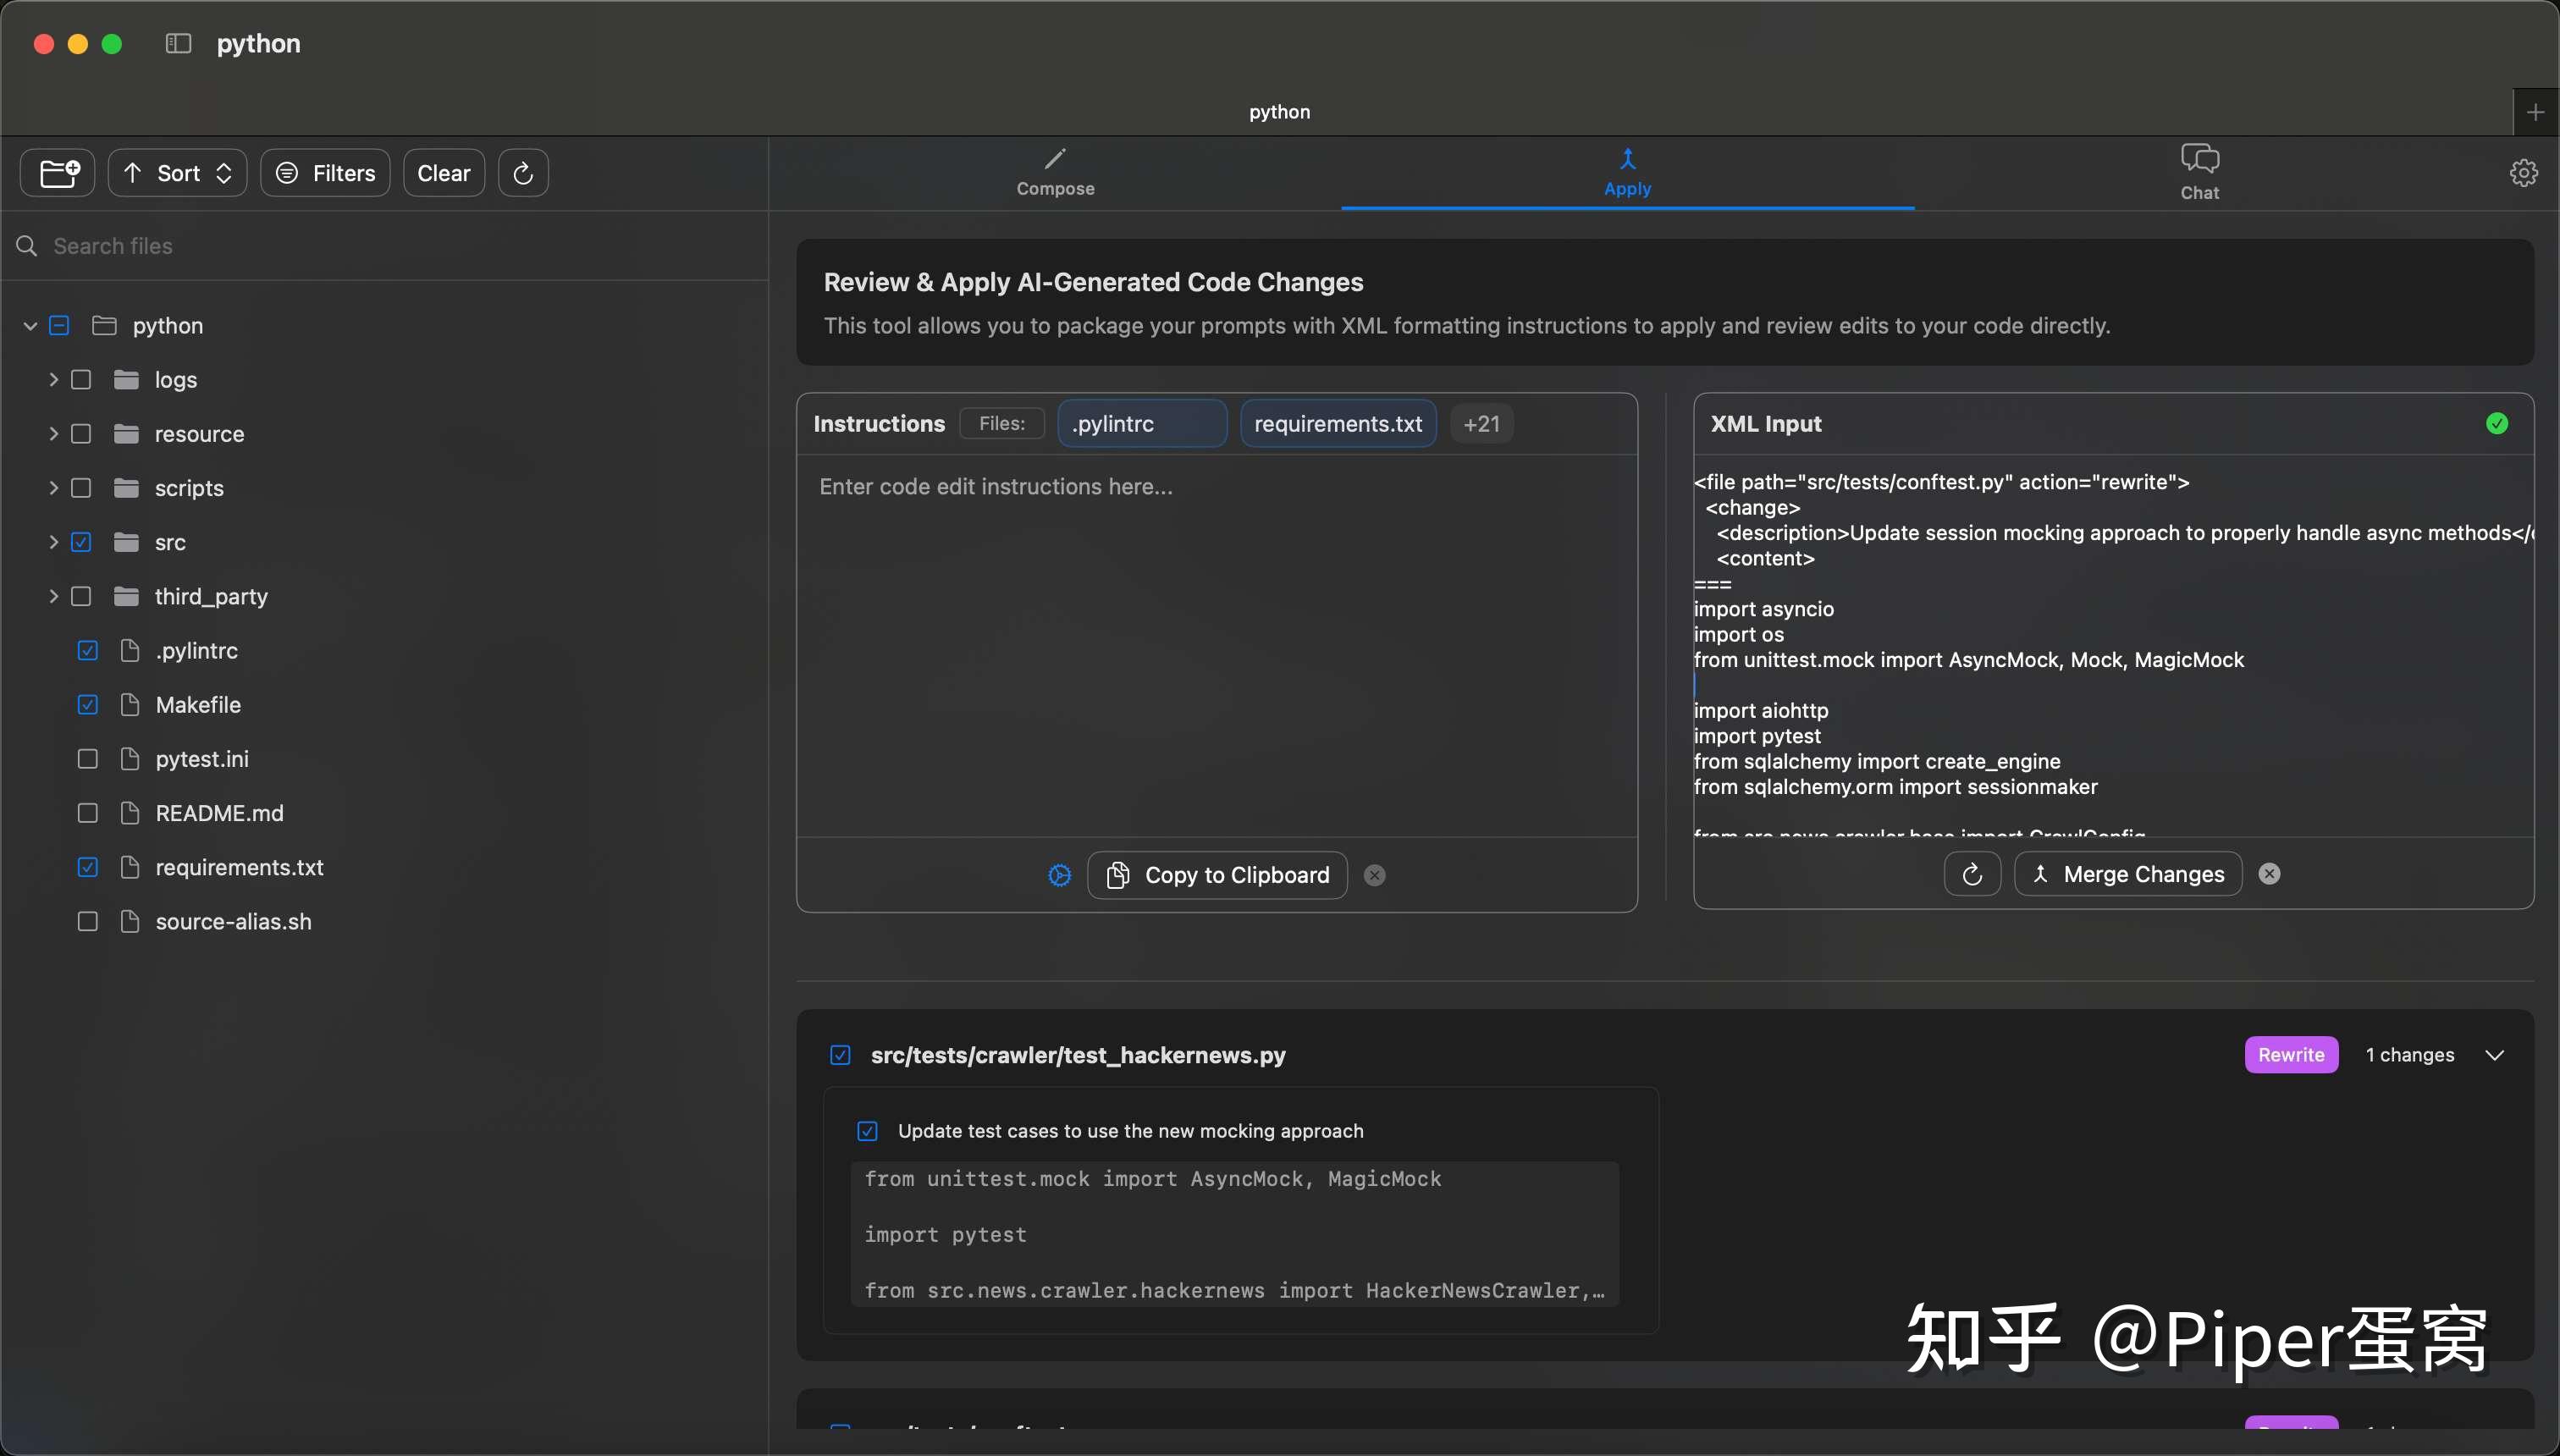This screenshot has height=1456, width=2560.
Task: Toggle the sidebar panel icon
Action: pyautogui.click(x=178, y=43)
